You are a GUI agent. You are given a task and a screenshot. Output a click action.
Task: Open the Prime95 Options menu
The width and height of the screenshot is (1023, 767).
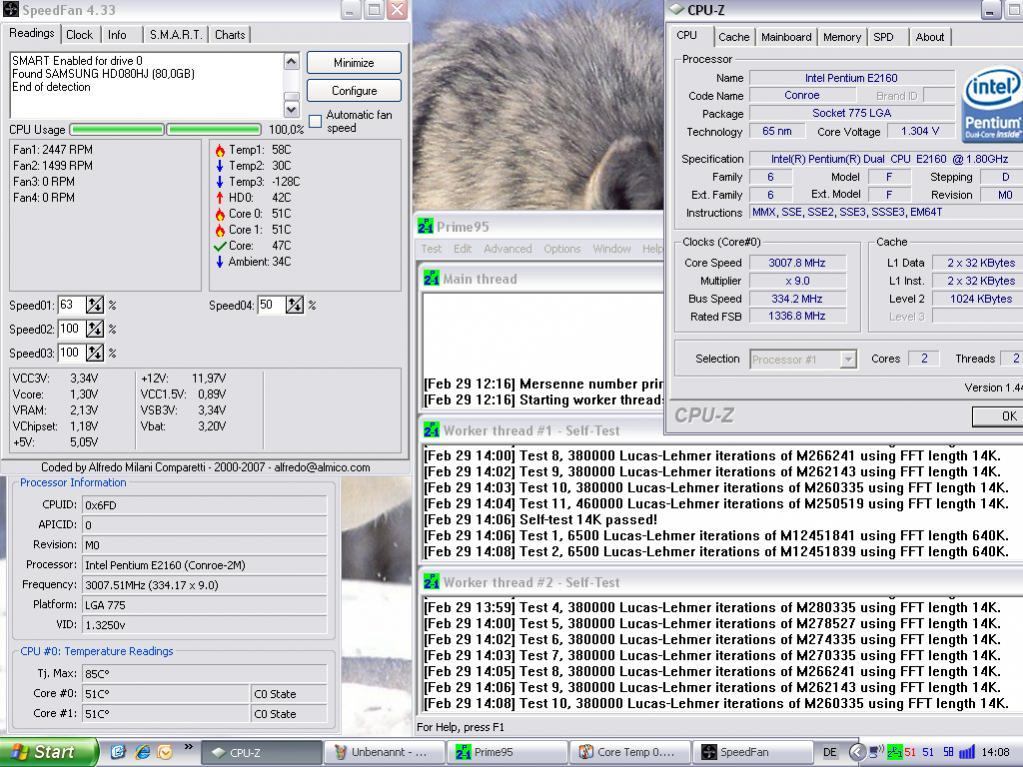[x=562, y=248]
